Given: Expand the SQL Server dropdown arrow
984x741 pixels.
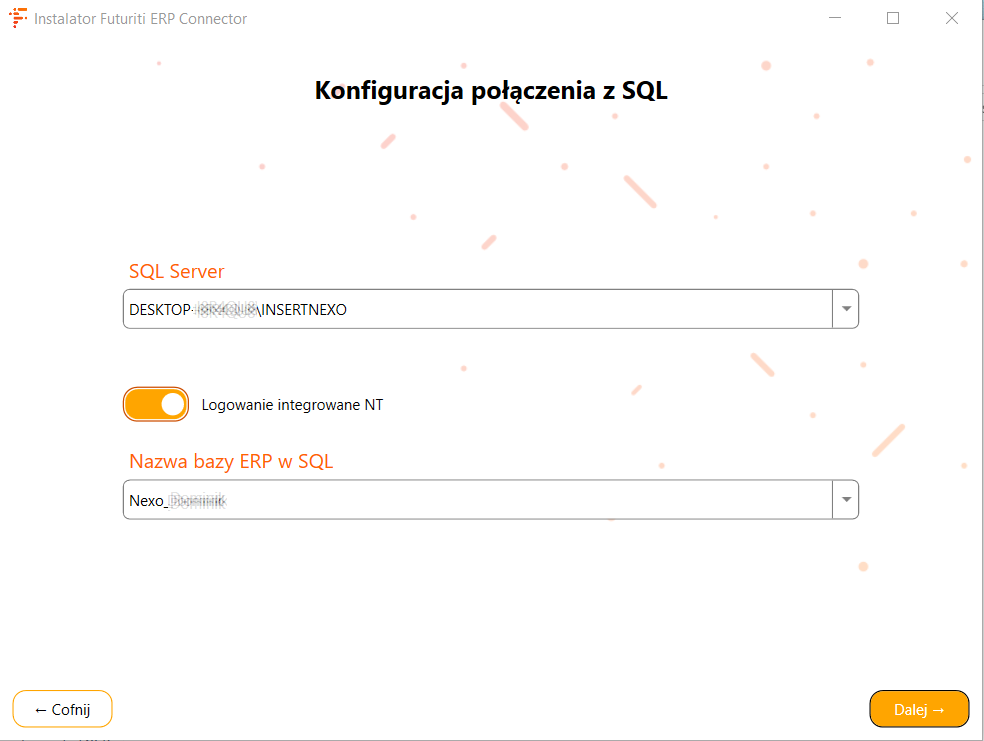Looking at the screenshot, I should (x=846, y=309).
